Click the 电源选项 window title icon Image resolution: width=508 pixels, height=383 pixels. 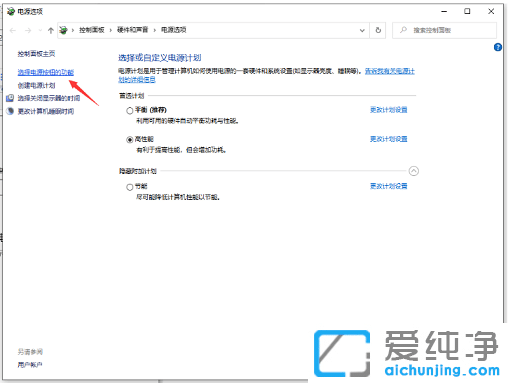(x=11, y=11)
